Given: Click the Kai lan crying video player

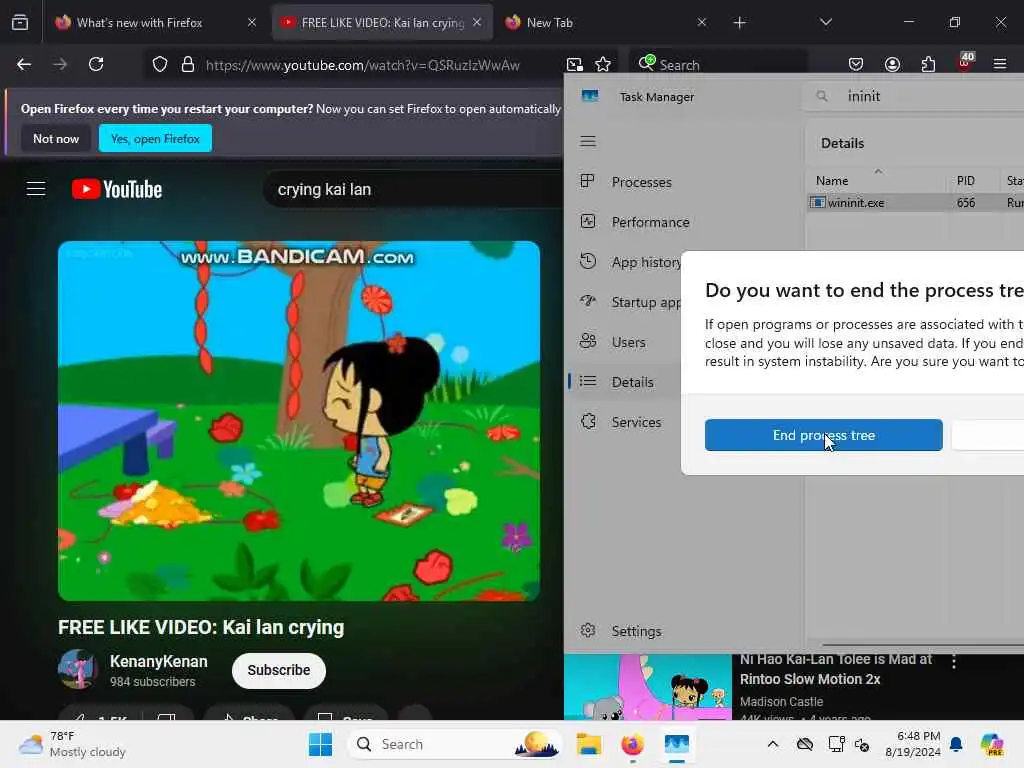Looking at the screenshot, I should coord(299,421).
